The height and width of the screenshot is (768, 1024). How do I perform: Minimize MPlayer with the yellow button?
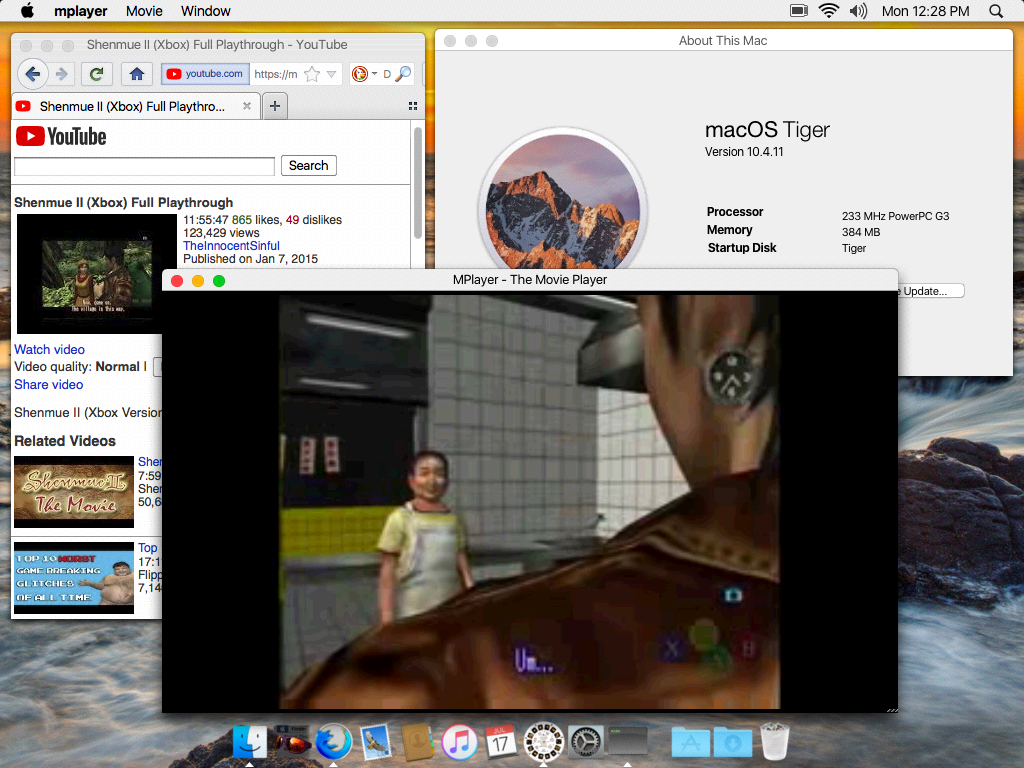pos(198,281)
